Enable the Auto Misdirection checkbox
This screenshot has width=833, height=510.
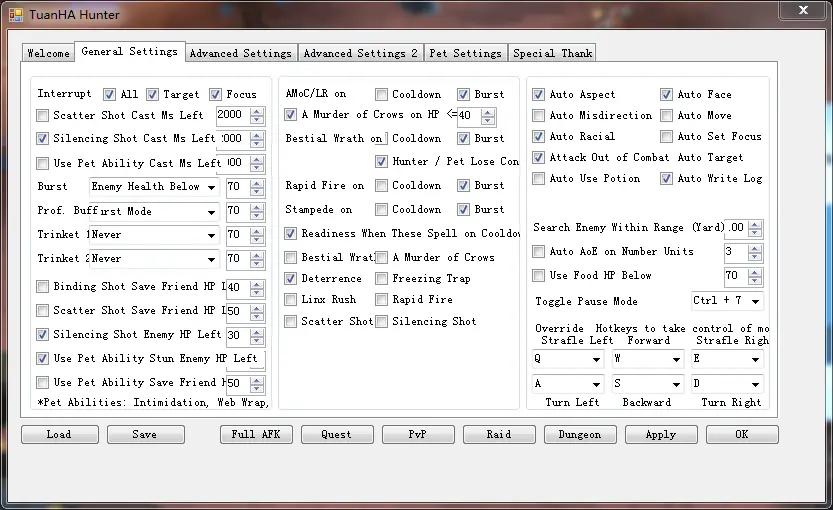(x=539, y=116)
